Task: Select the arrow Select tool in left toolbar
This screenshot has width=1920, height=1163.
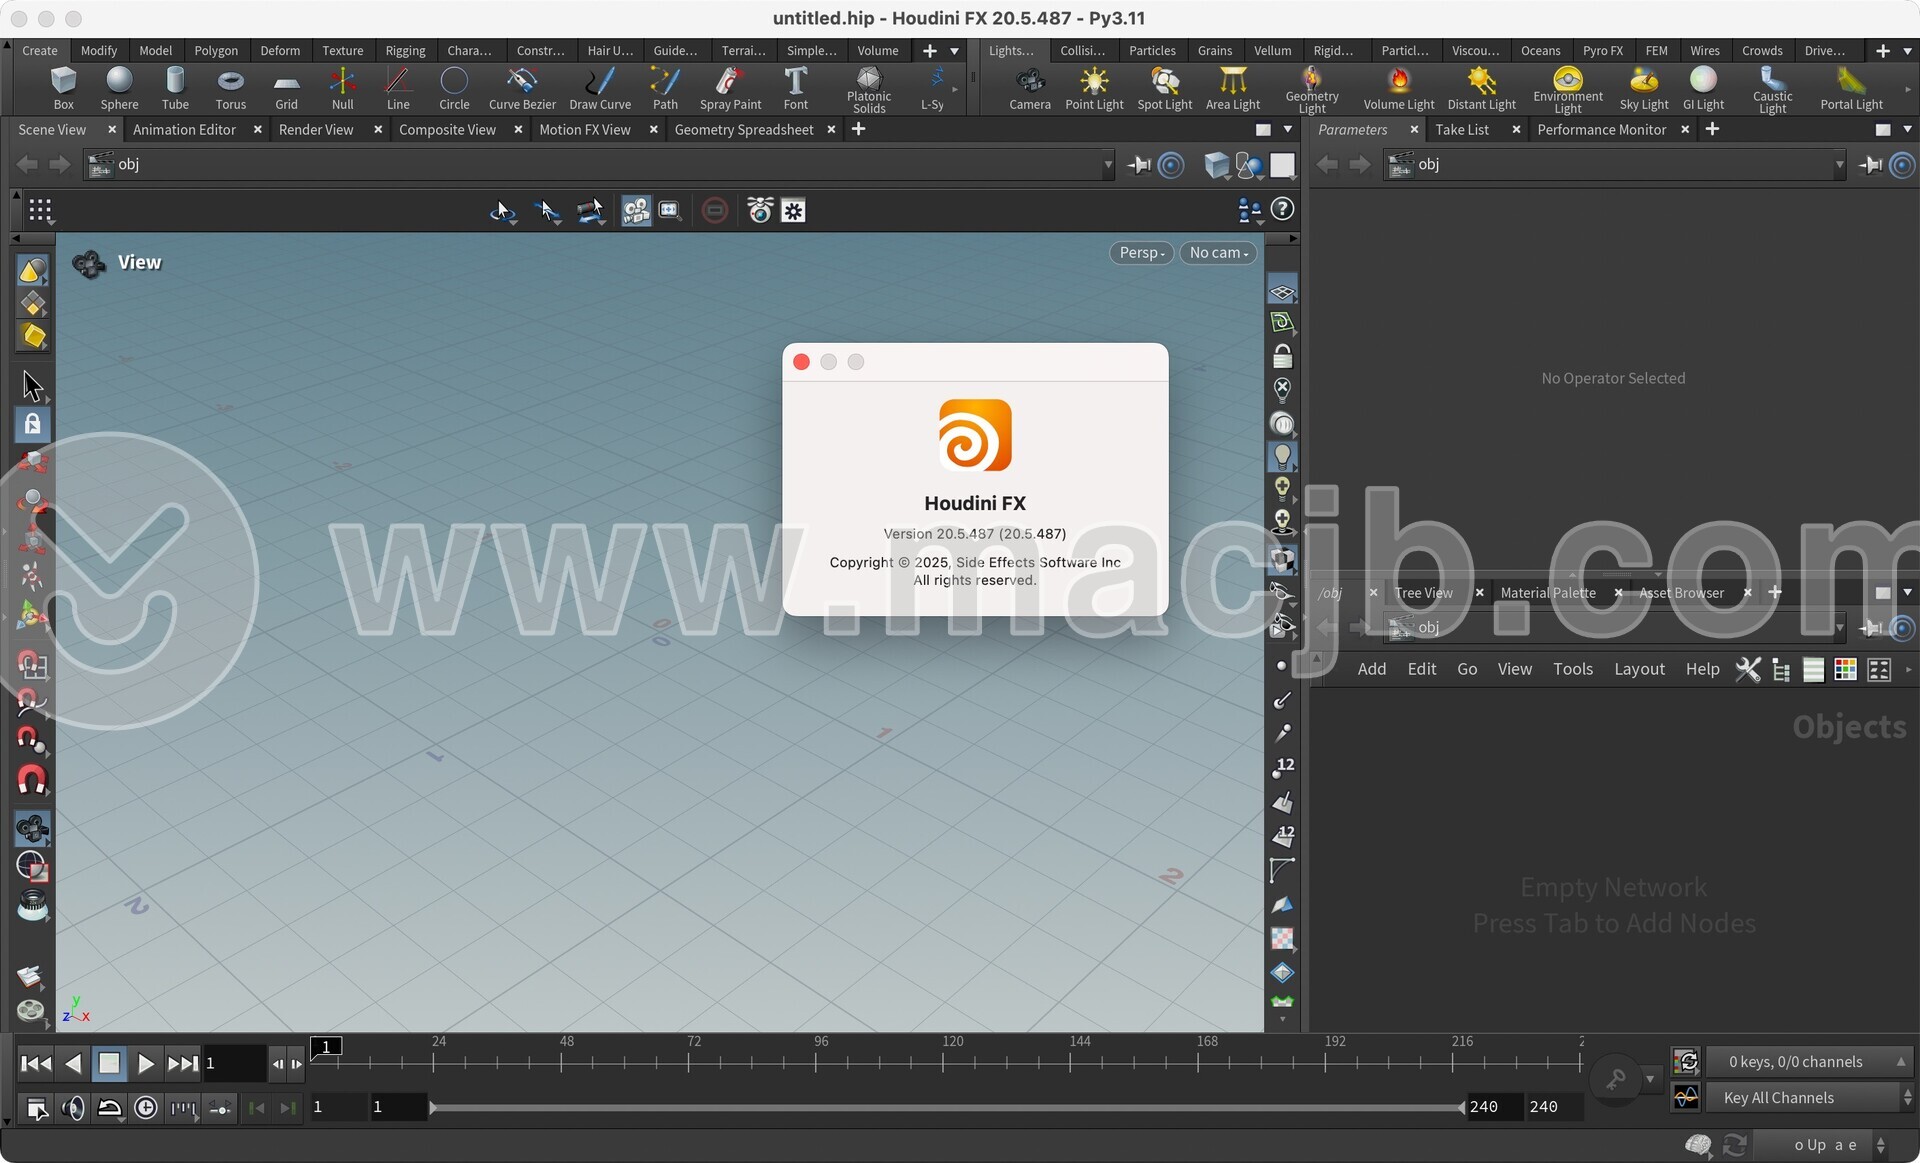Action: [32, 385]
